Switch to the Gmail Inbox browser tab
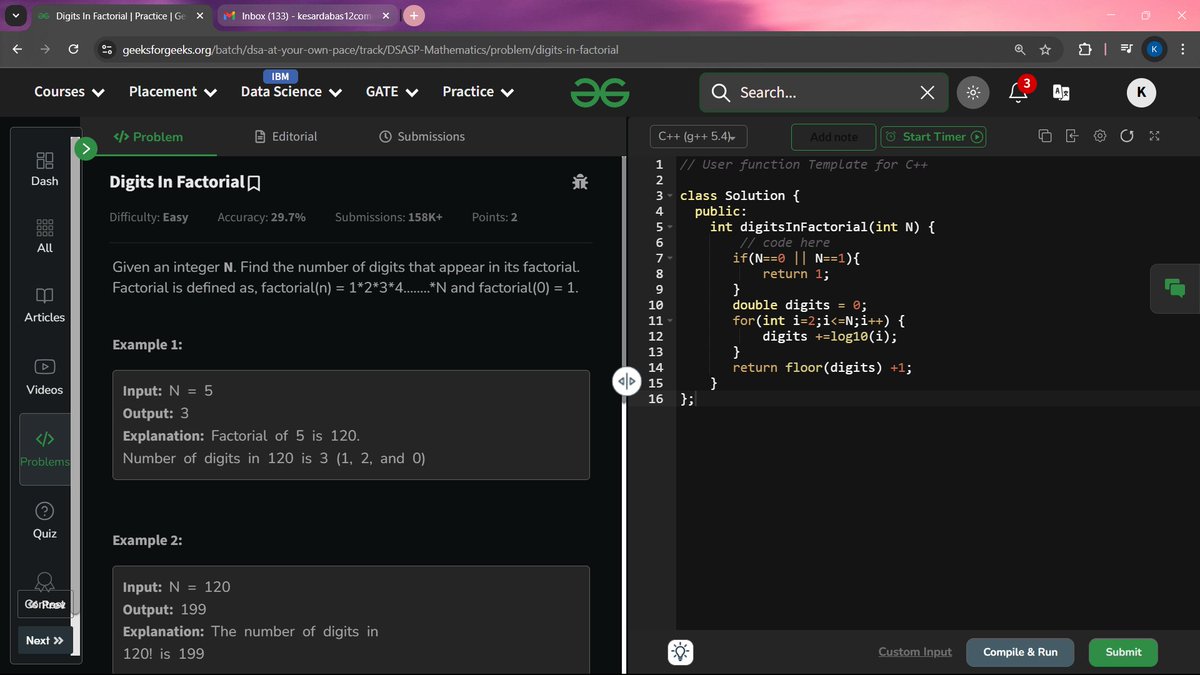 (x=309, y=16)
